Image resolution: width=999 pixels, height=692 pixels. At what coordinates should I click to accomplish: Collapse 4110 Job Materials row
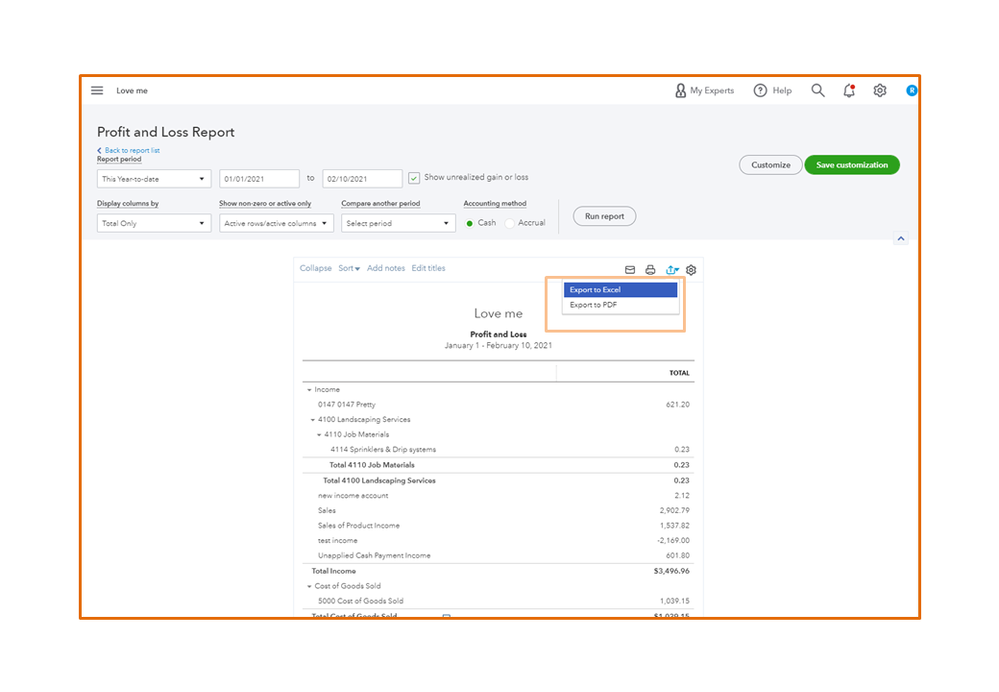(x=319, y=435)
